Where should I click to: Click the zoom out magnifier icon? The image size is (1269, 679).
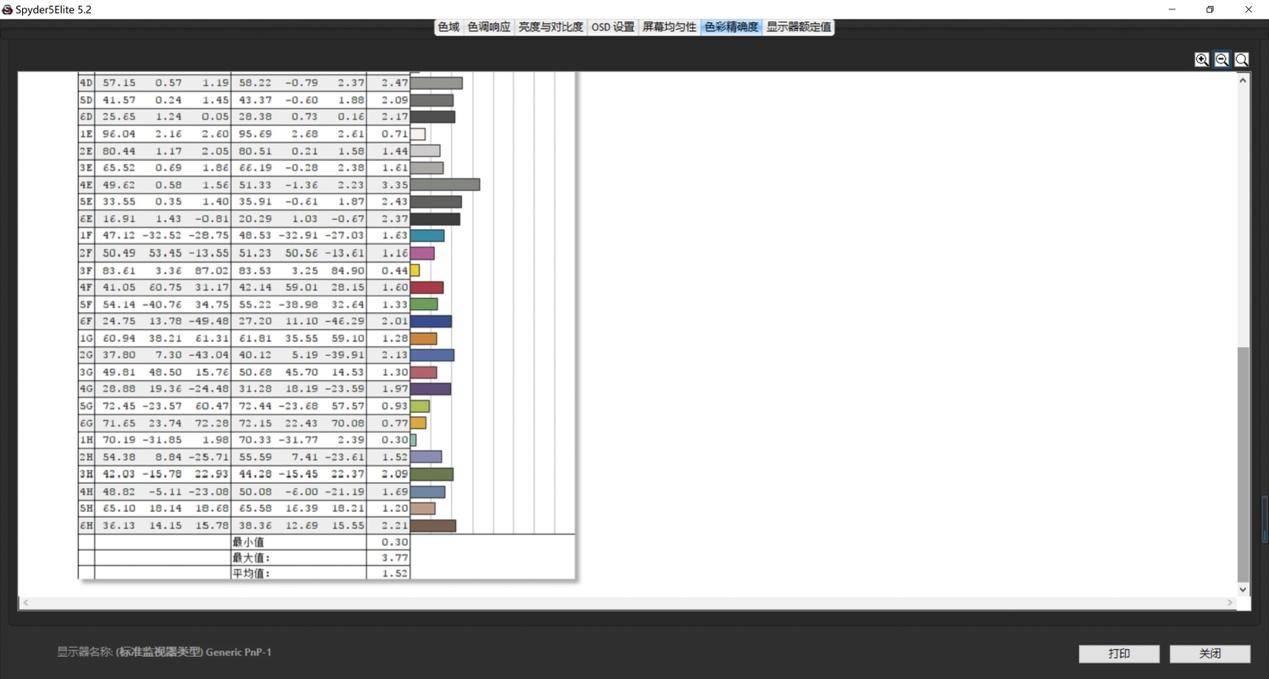[1222, 60]
